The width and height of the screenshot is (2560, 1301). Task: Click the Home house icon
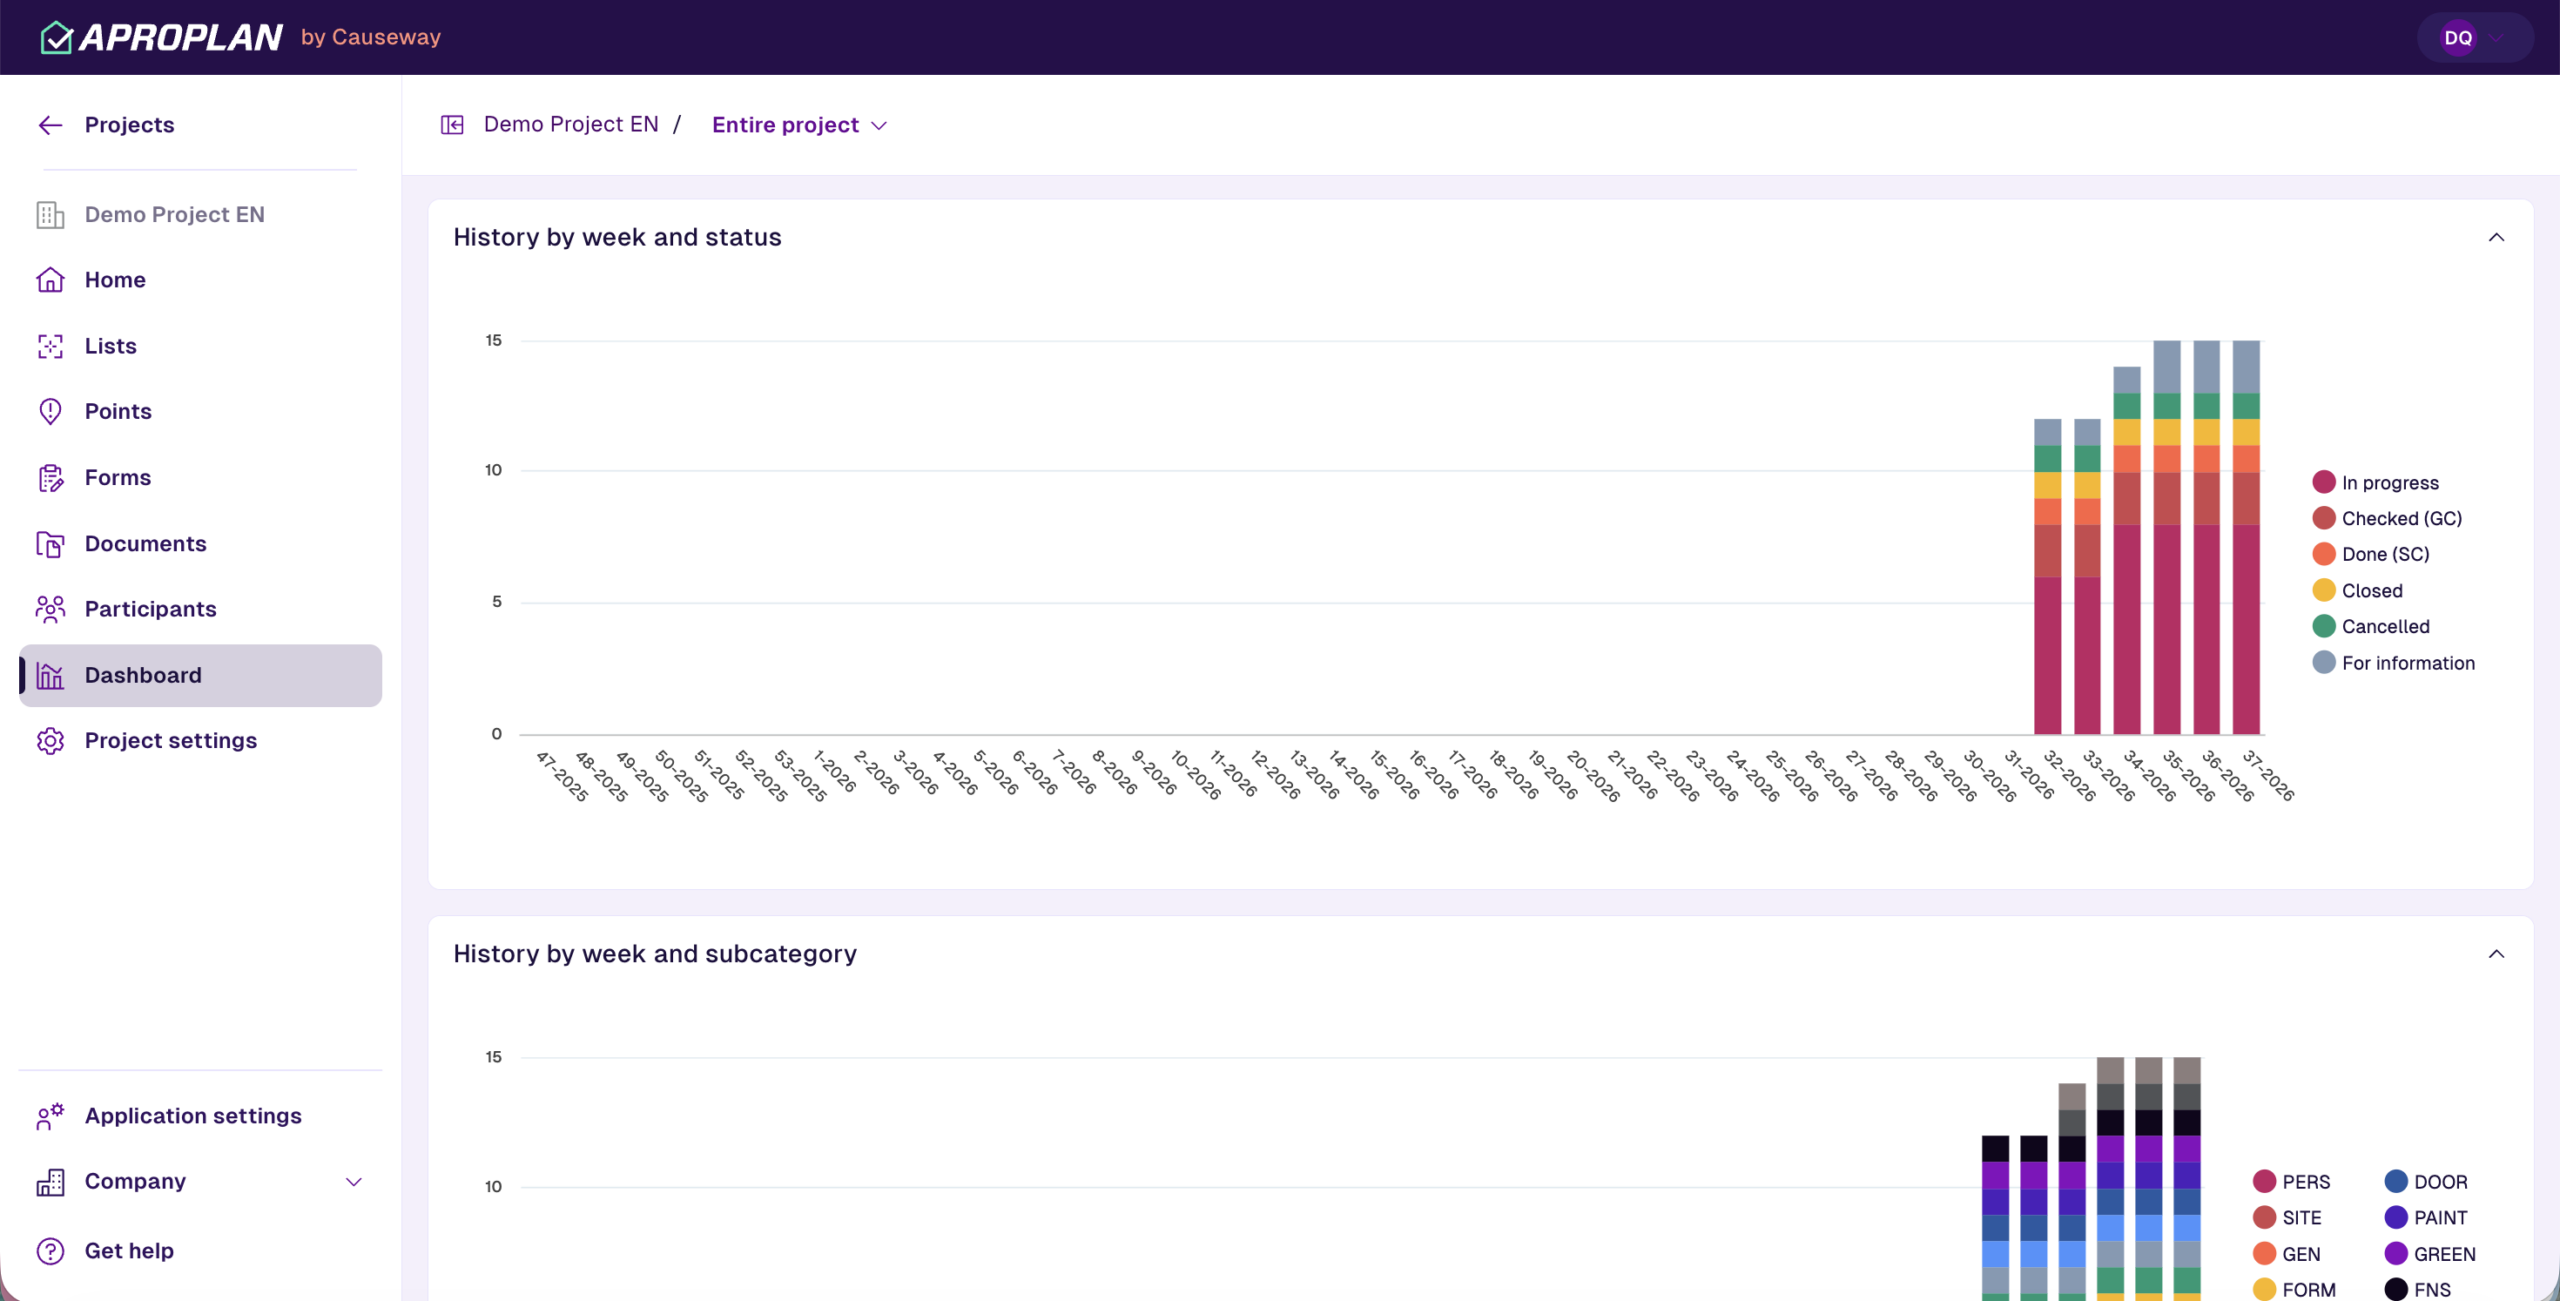pyautogui.click(x=50, y=280)
